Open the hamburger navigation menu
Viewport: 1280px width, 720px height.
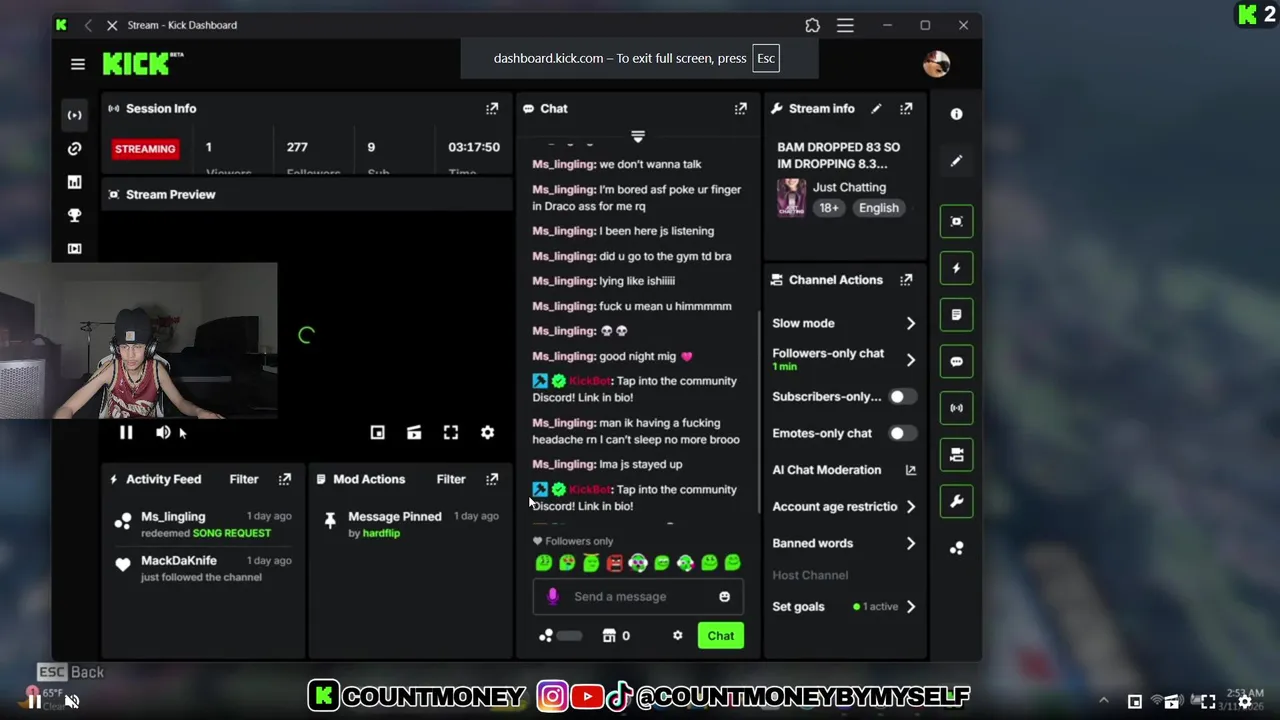tap(78, 64)
